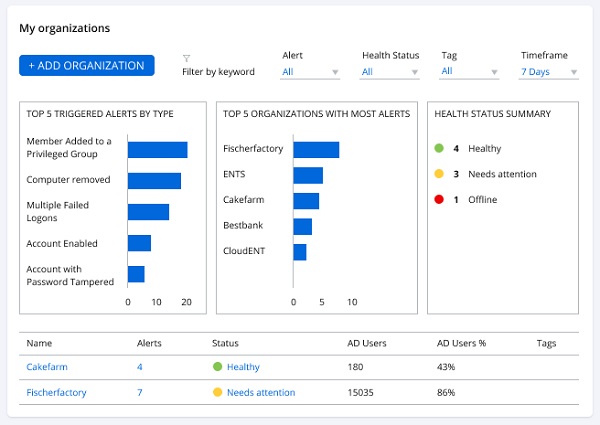
Task: Click Cakefarm's alert count of 4
Action: 140,367
